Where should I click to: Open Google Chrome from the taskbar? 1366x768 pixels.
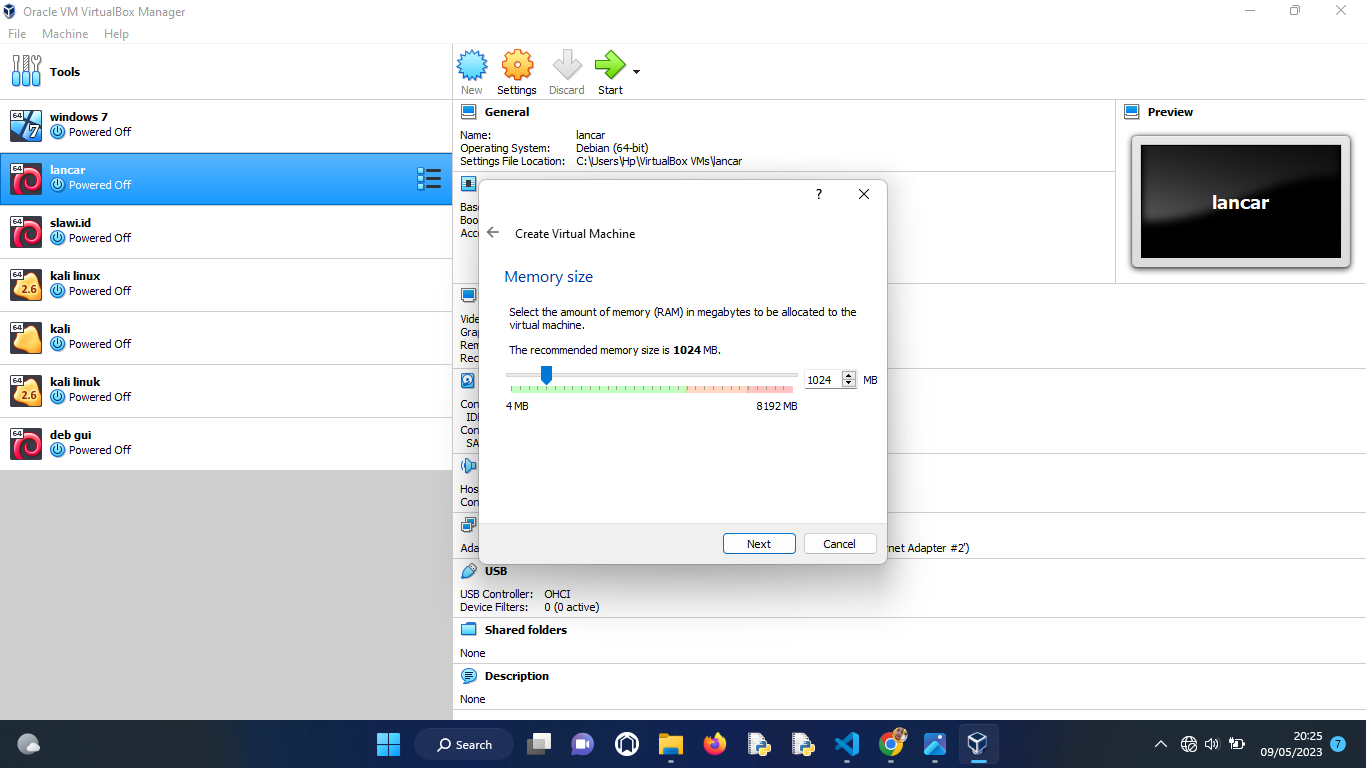tap(891, 744)
